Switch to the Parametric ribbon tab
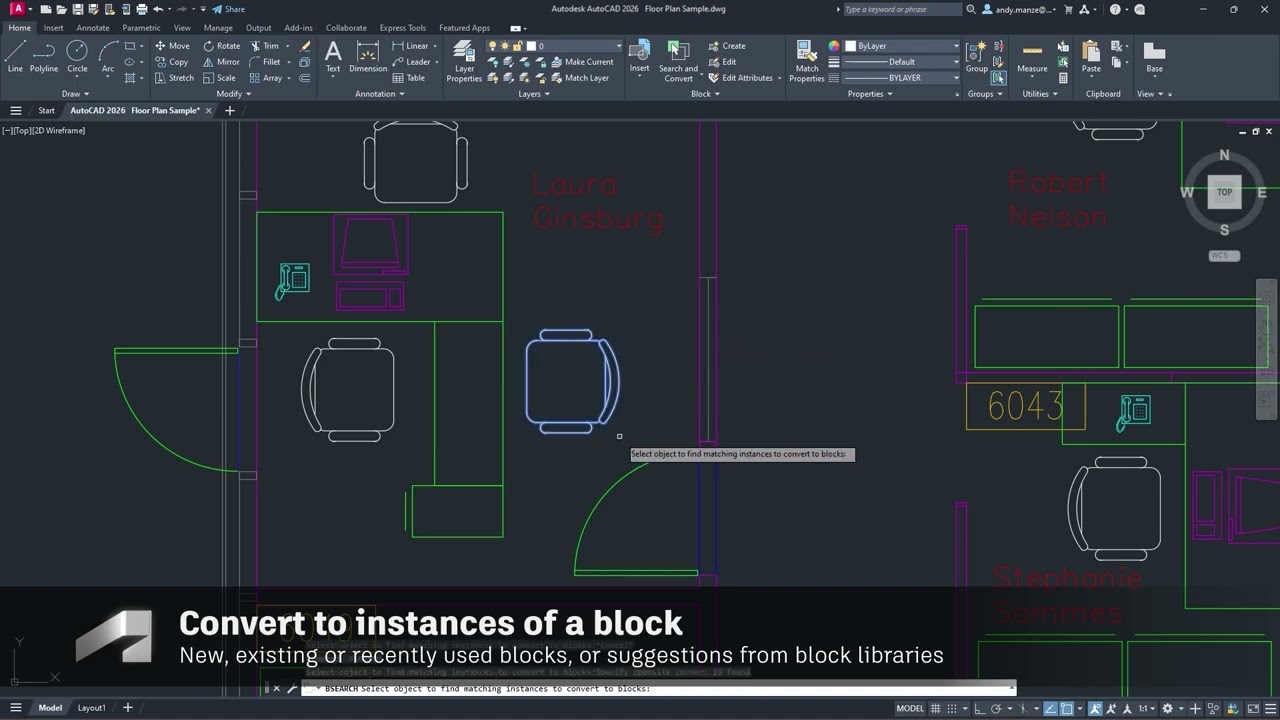Screen dimensions: 1280x720 click(141, 28)
